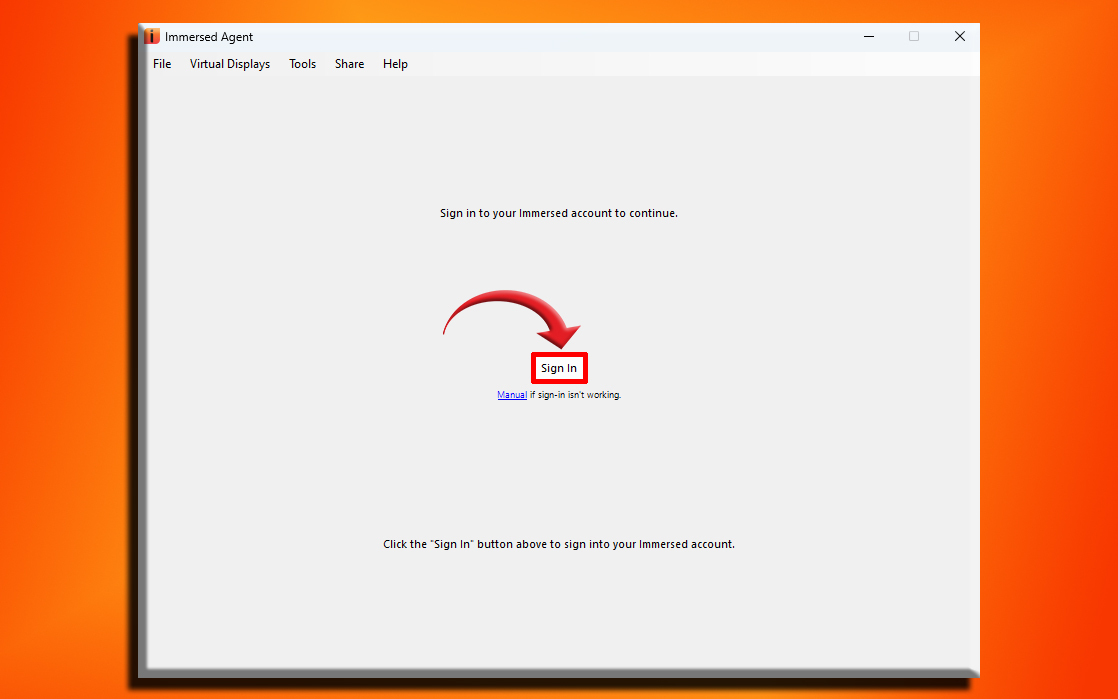This screenshot has width=1118, height=699.
Task: Click the "Sign in to your Immersed account" heading
Action: [x=558, y=213]
